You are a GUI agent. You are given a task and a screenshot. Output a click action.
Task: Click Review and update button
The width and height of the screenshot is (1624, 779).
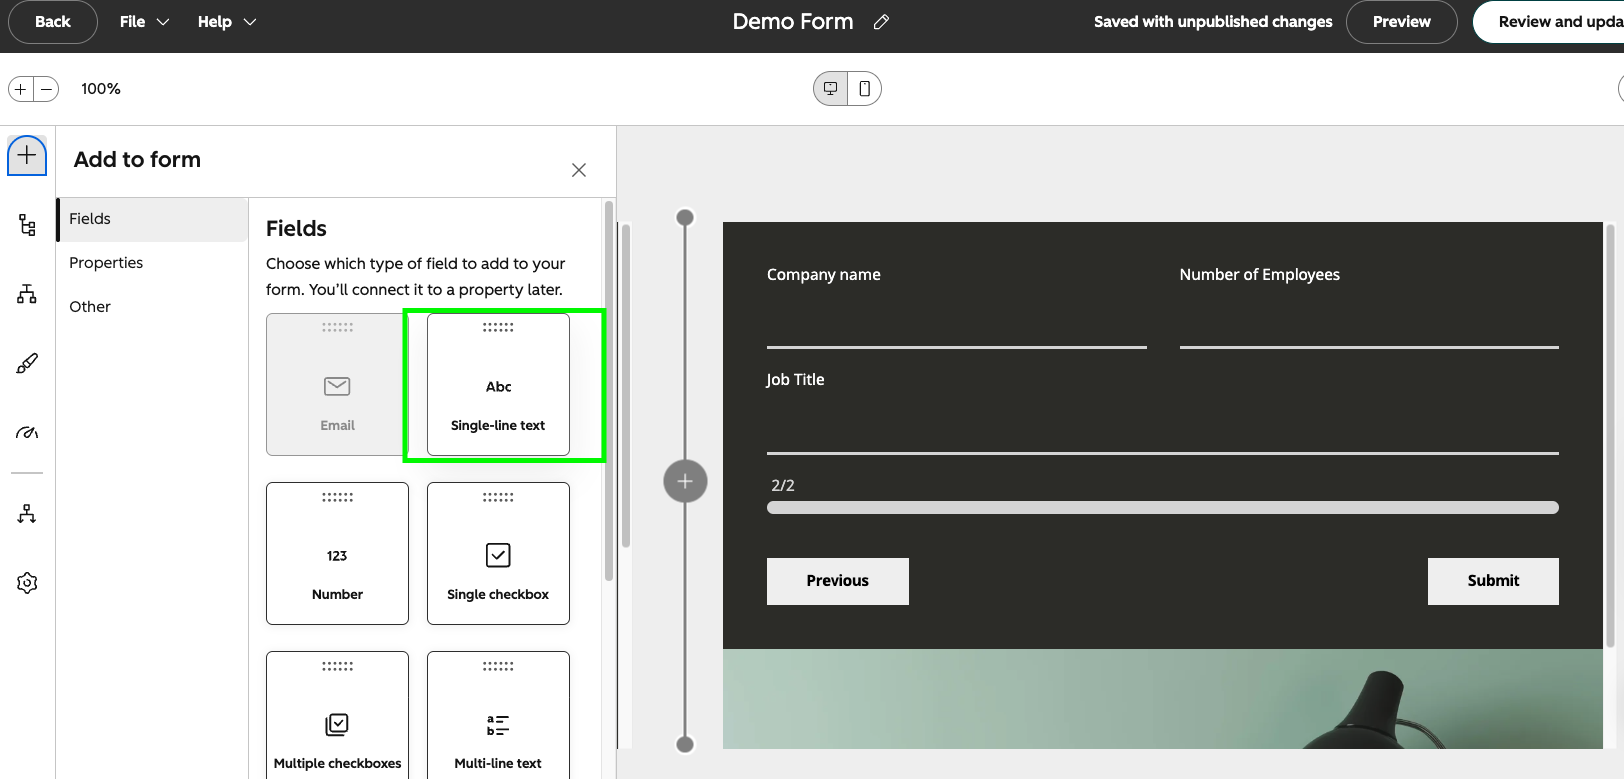[1549, 22]
